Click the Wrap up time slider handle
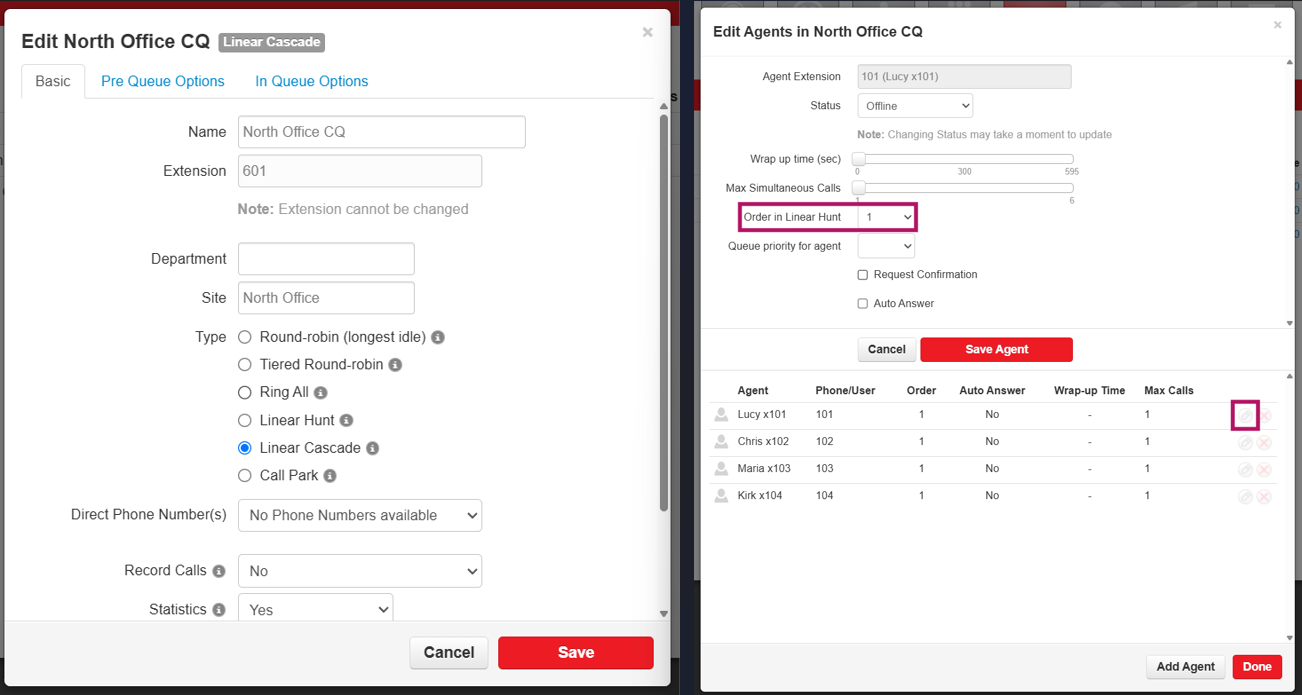This screenshot has width=1302, height=695. pyautogui.click(x=859, y=159)
